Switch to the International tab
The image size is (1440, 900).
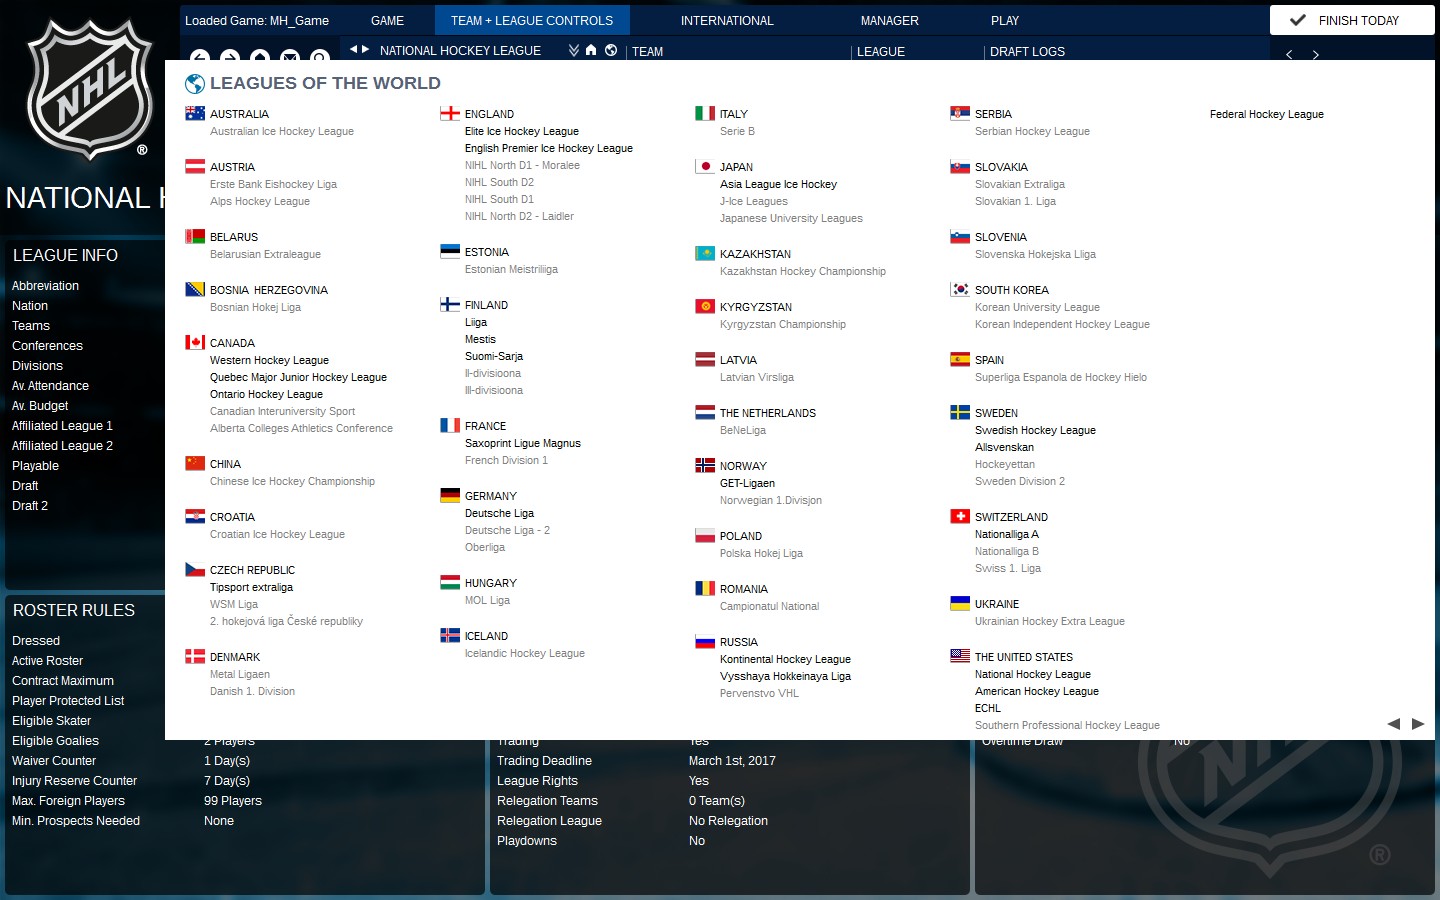point(727,20)
